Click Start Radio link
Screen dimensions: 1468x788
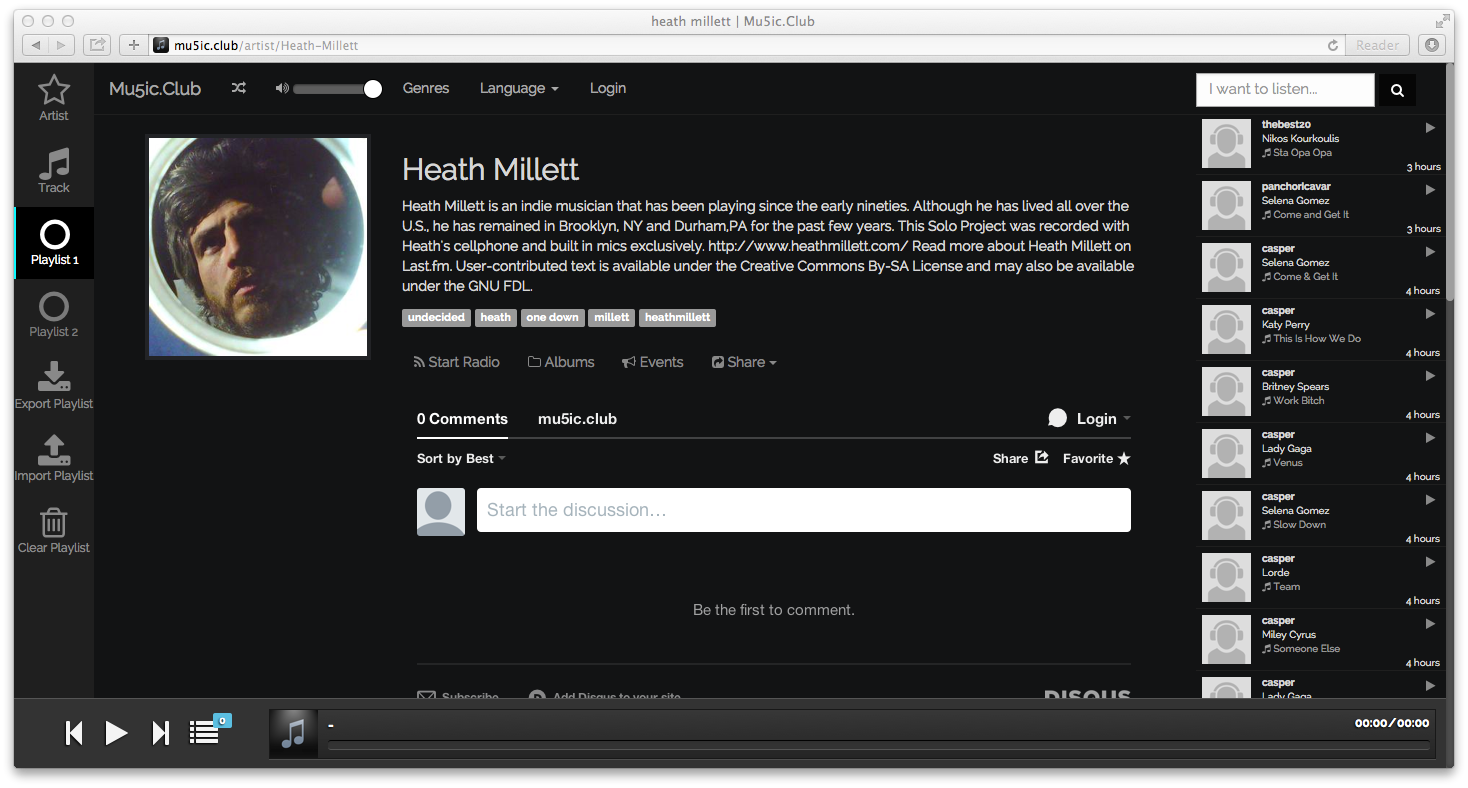click(456, 362)
